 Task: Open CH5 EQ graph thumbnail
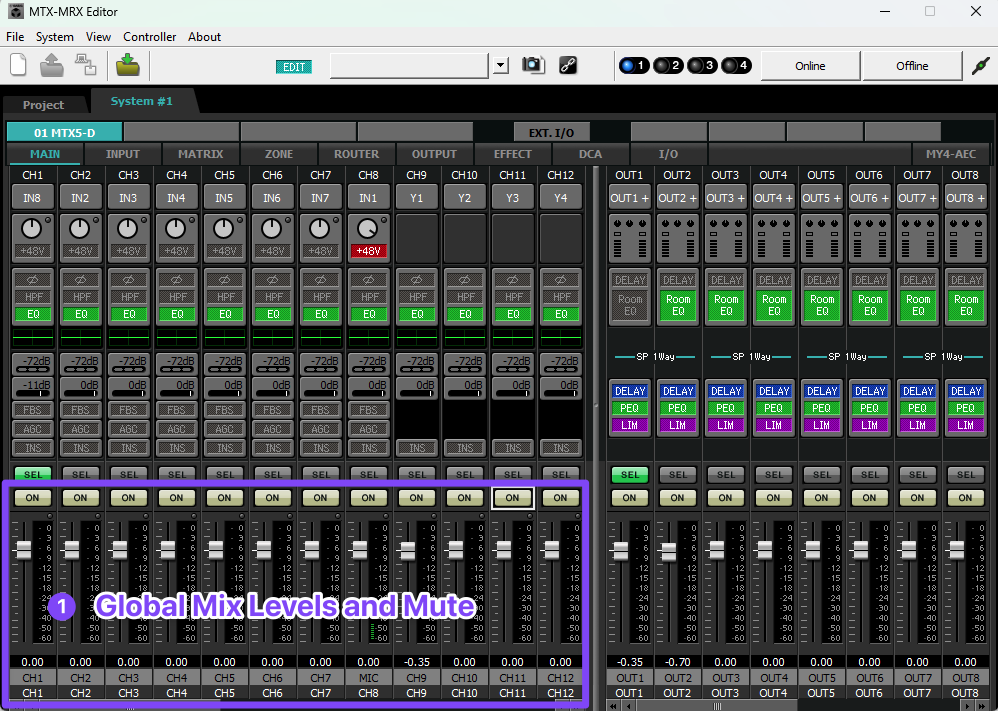click(225, 337)
